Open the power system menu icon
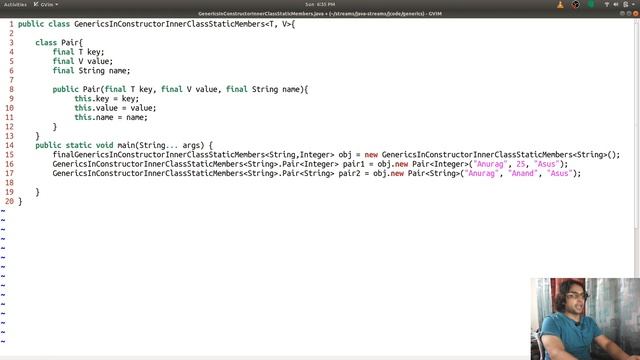 [x=625, y=4]
